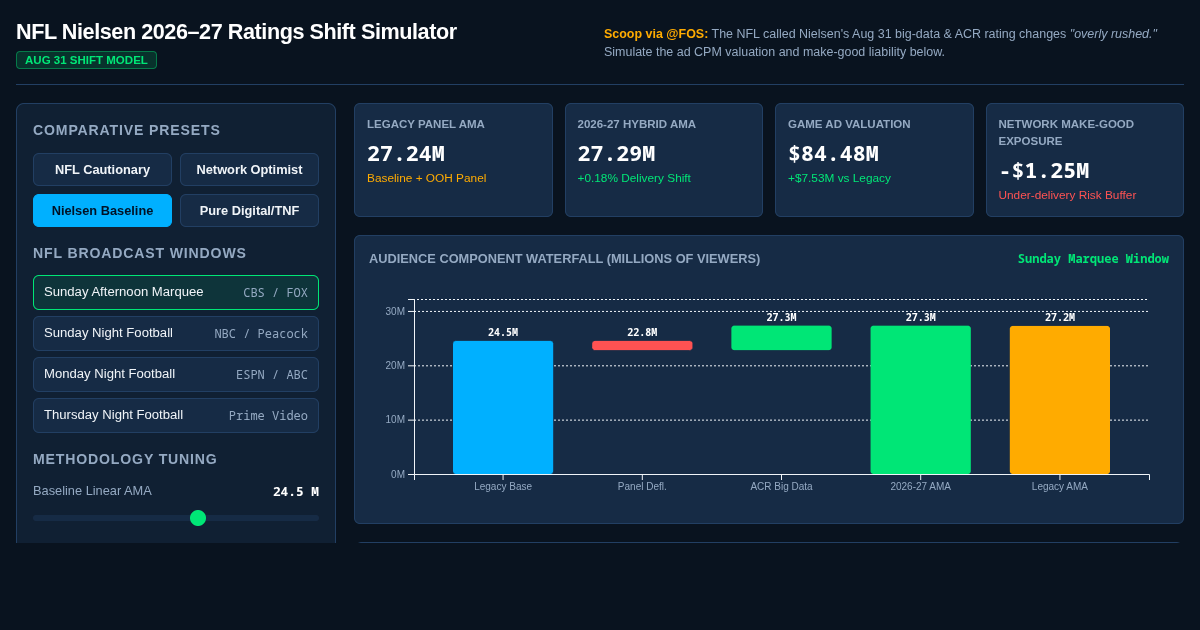Click 'Under-delivery Risk Buffer' text

click(1067, 195)
